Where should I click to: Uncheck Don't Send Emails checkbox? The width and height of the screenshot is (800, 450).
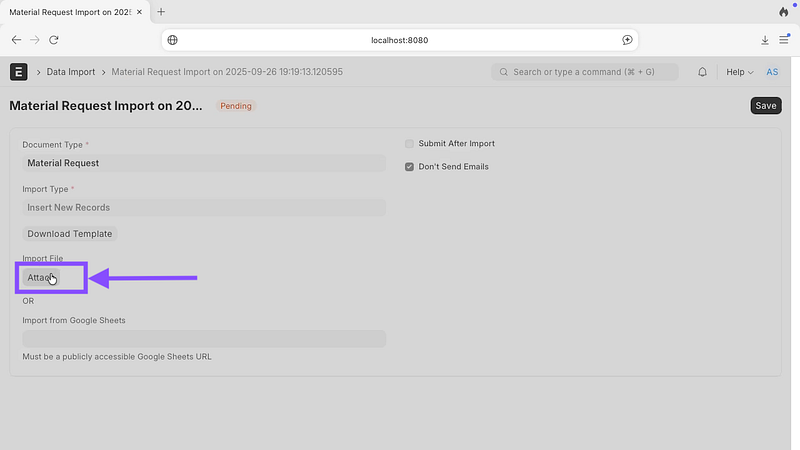tap(409, 167)
